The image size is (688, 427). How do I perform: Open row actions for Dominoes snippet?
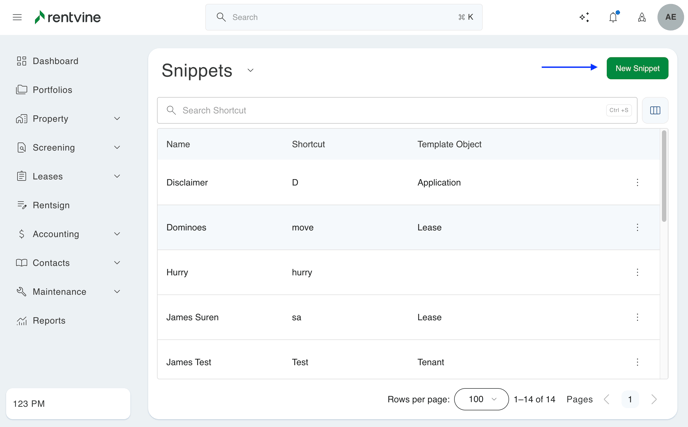[x=637, y=228]
